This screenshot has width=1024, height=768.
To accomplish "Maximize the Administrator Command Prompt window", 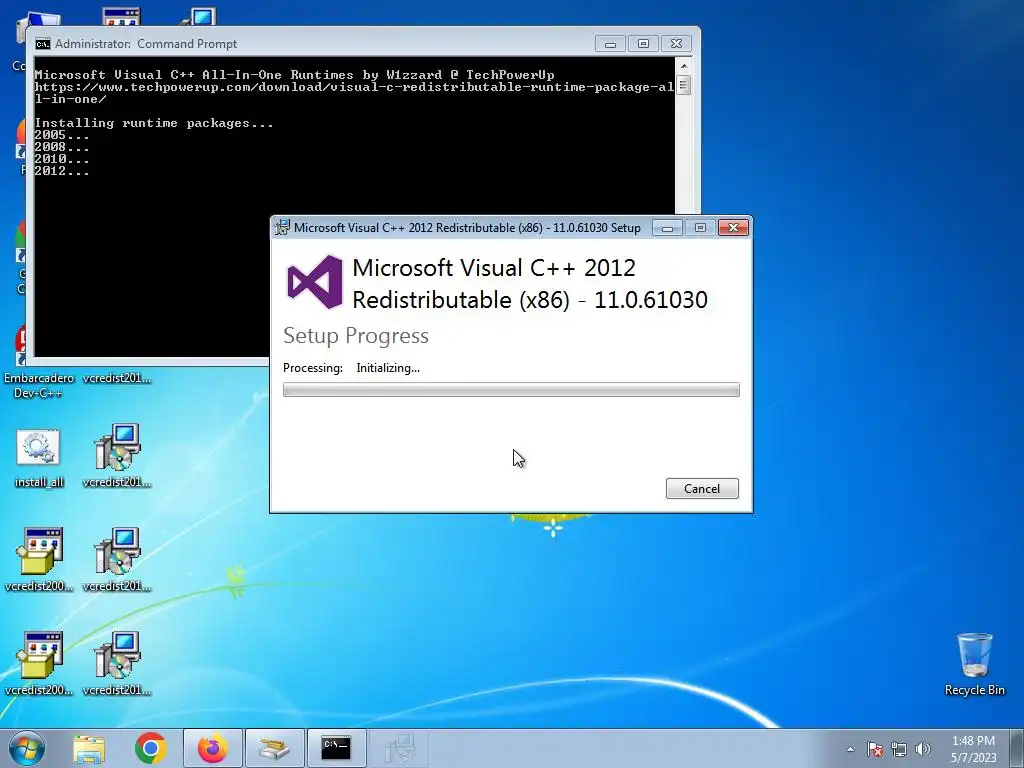I will coord(643,44).
